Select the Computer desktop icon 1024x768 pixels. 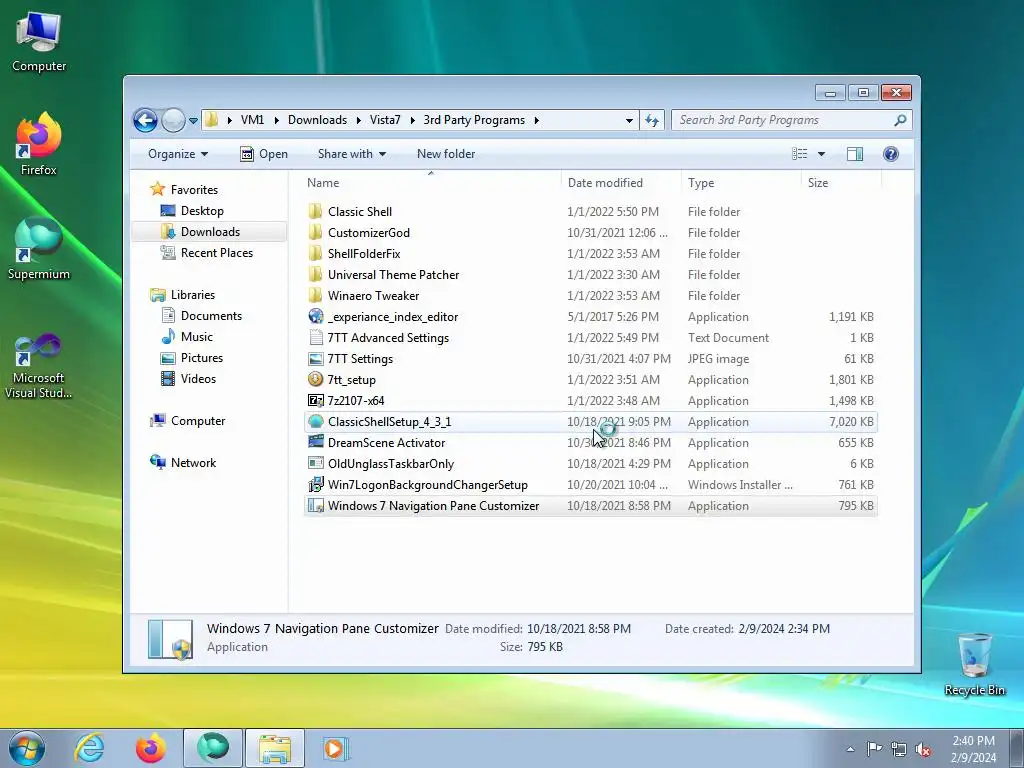[39, 42]
